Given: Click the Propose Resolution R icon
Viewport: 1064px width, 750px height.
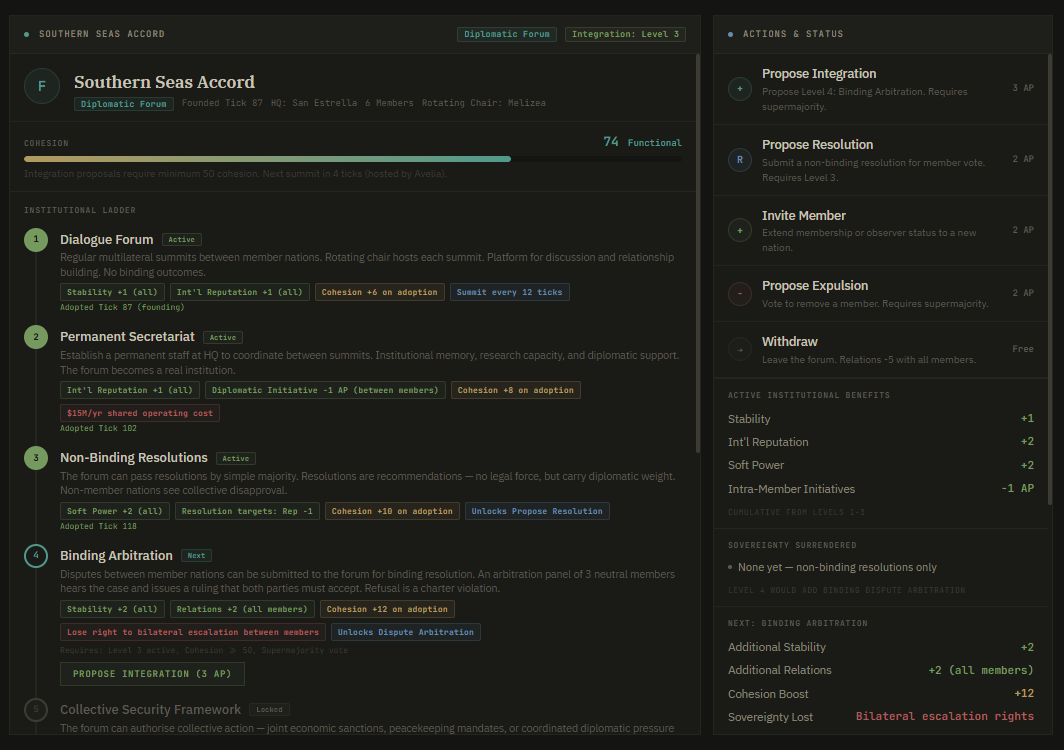Looking at the screenshot, I should coord(740,159).
